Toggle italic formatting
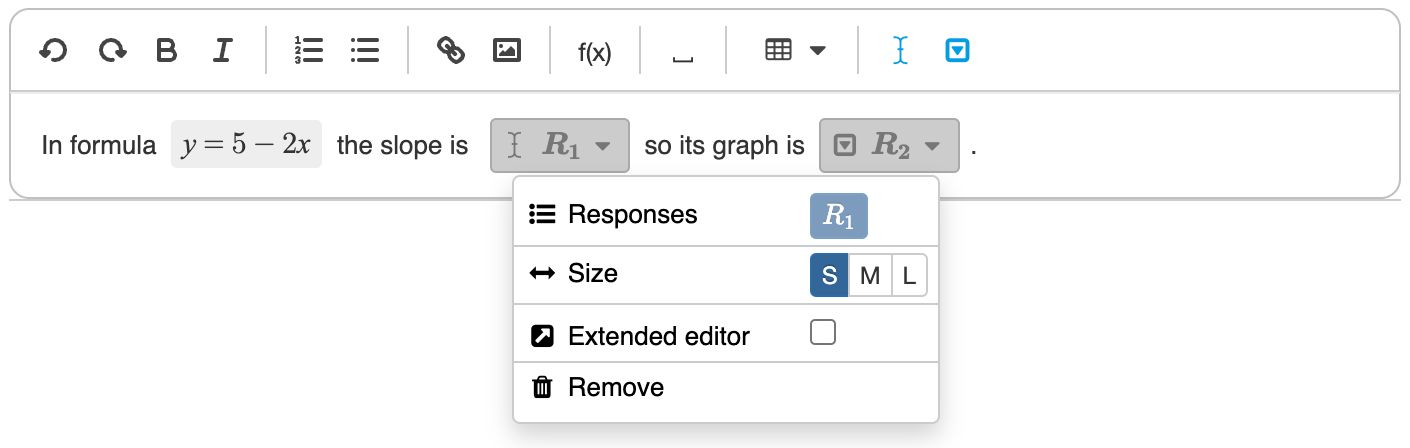1410x448 pixels. pos(223,50)
